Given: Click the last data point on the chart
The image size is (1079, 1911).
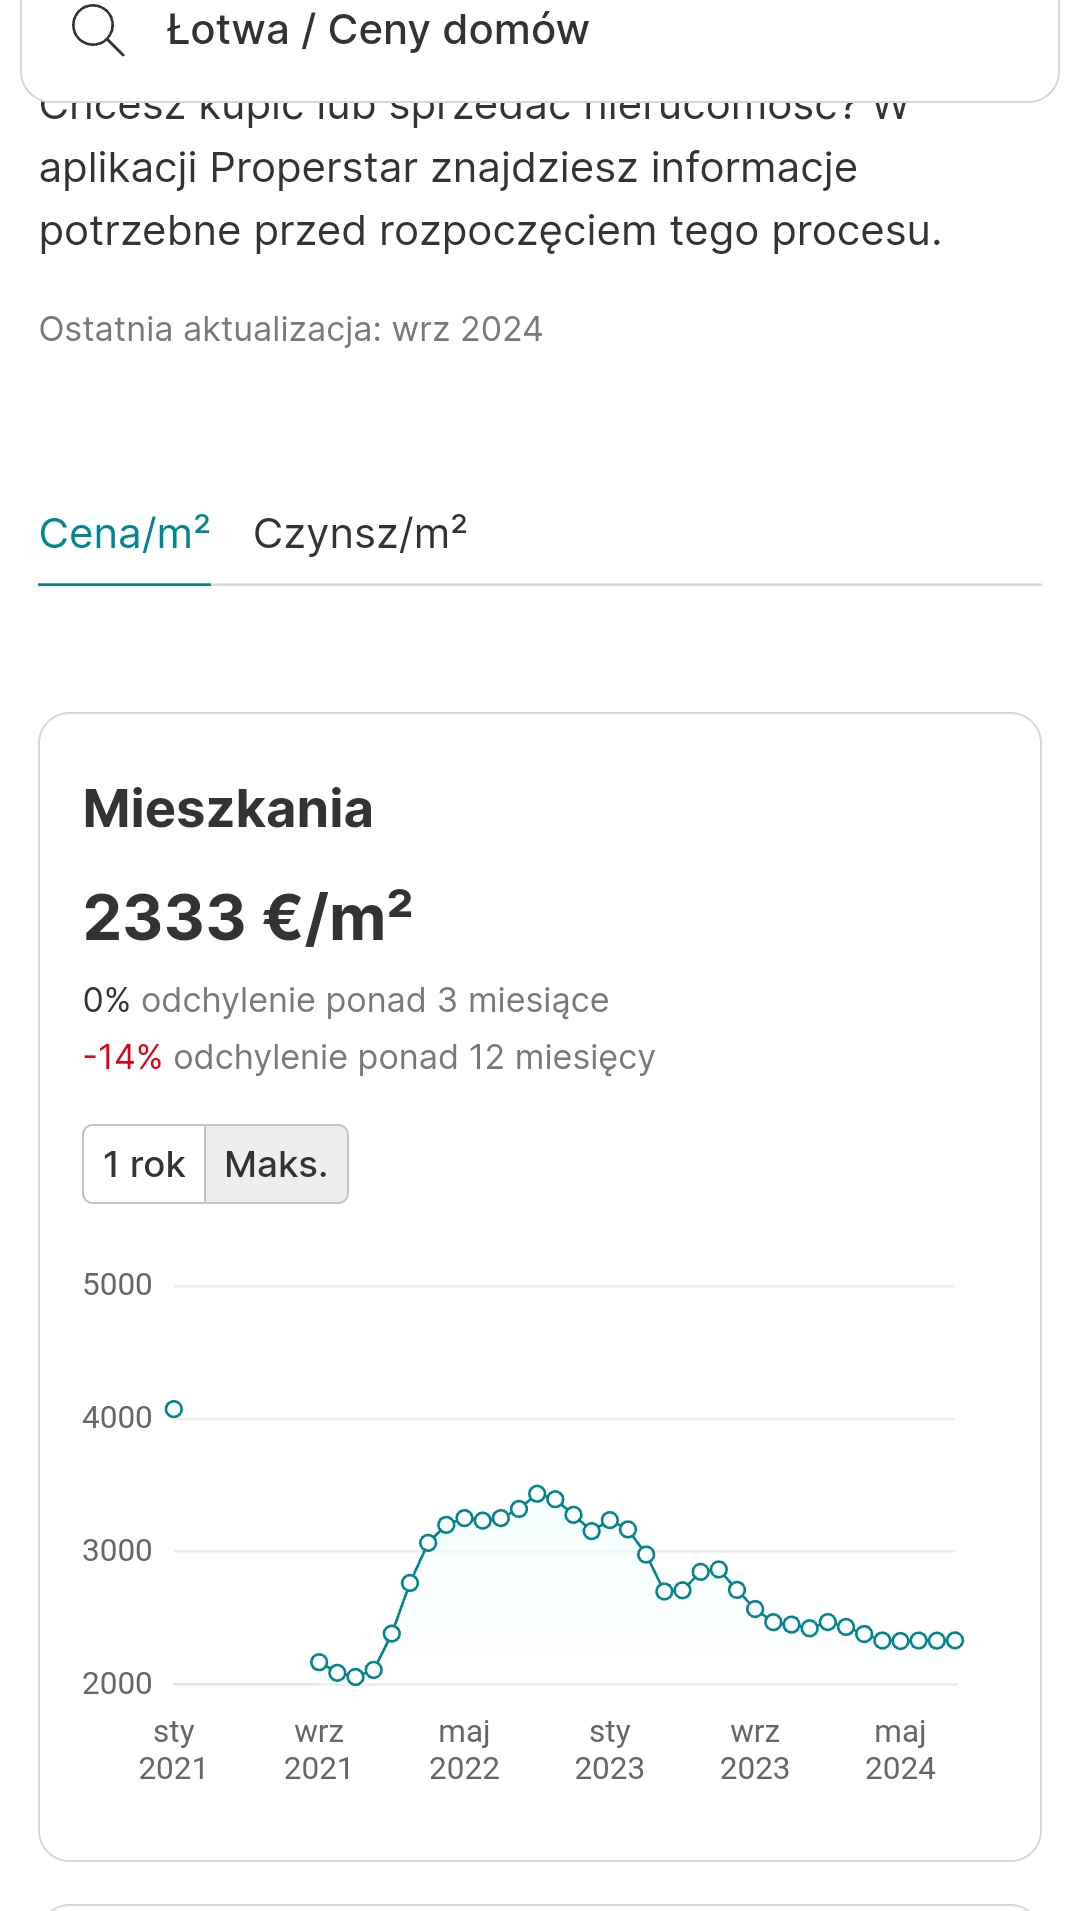Looking at the screenshot, I should (x=955, y=1640).
